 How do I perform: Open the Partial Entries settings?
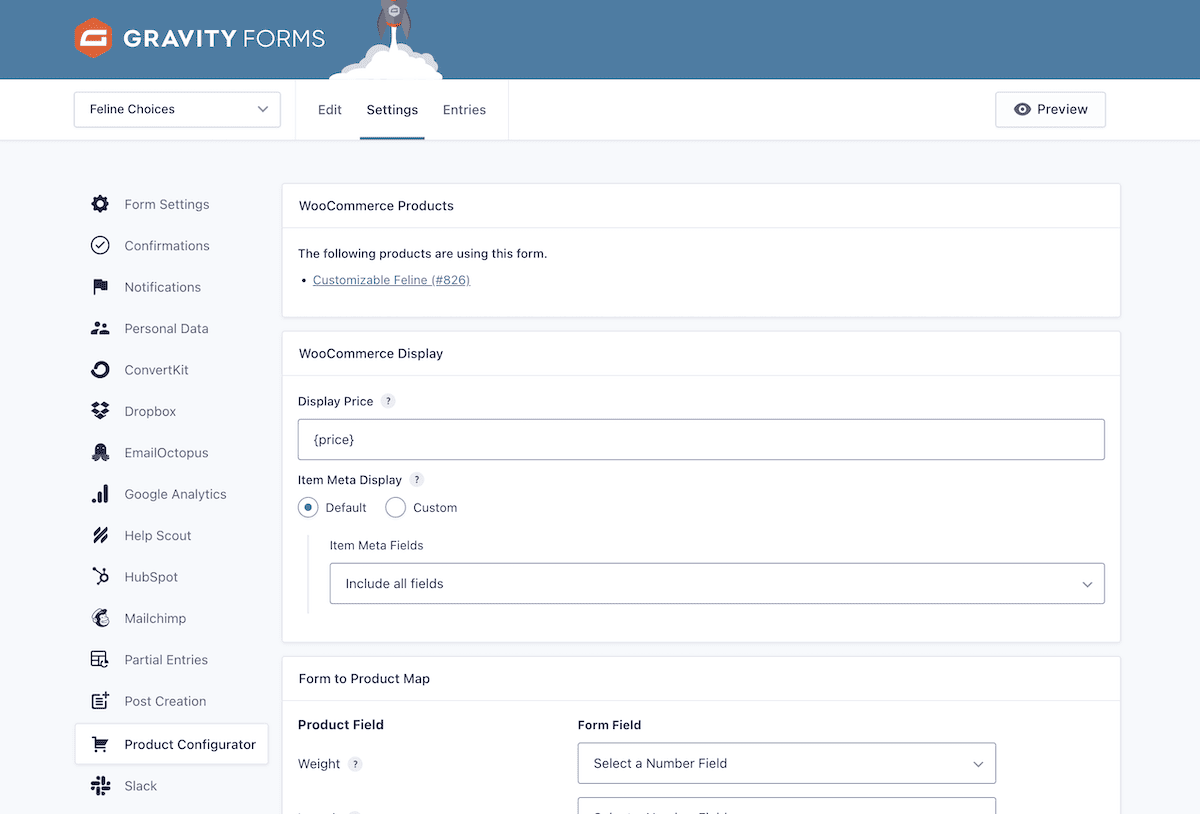pos(166,660)
